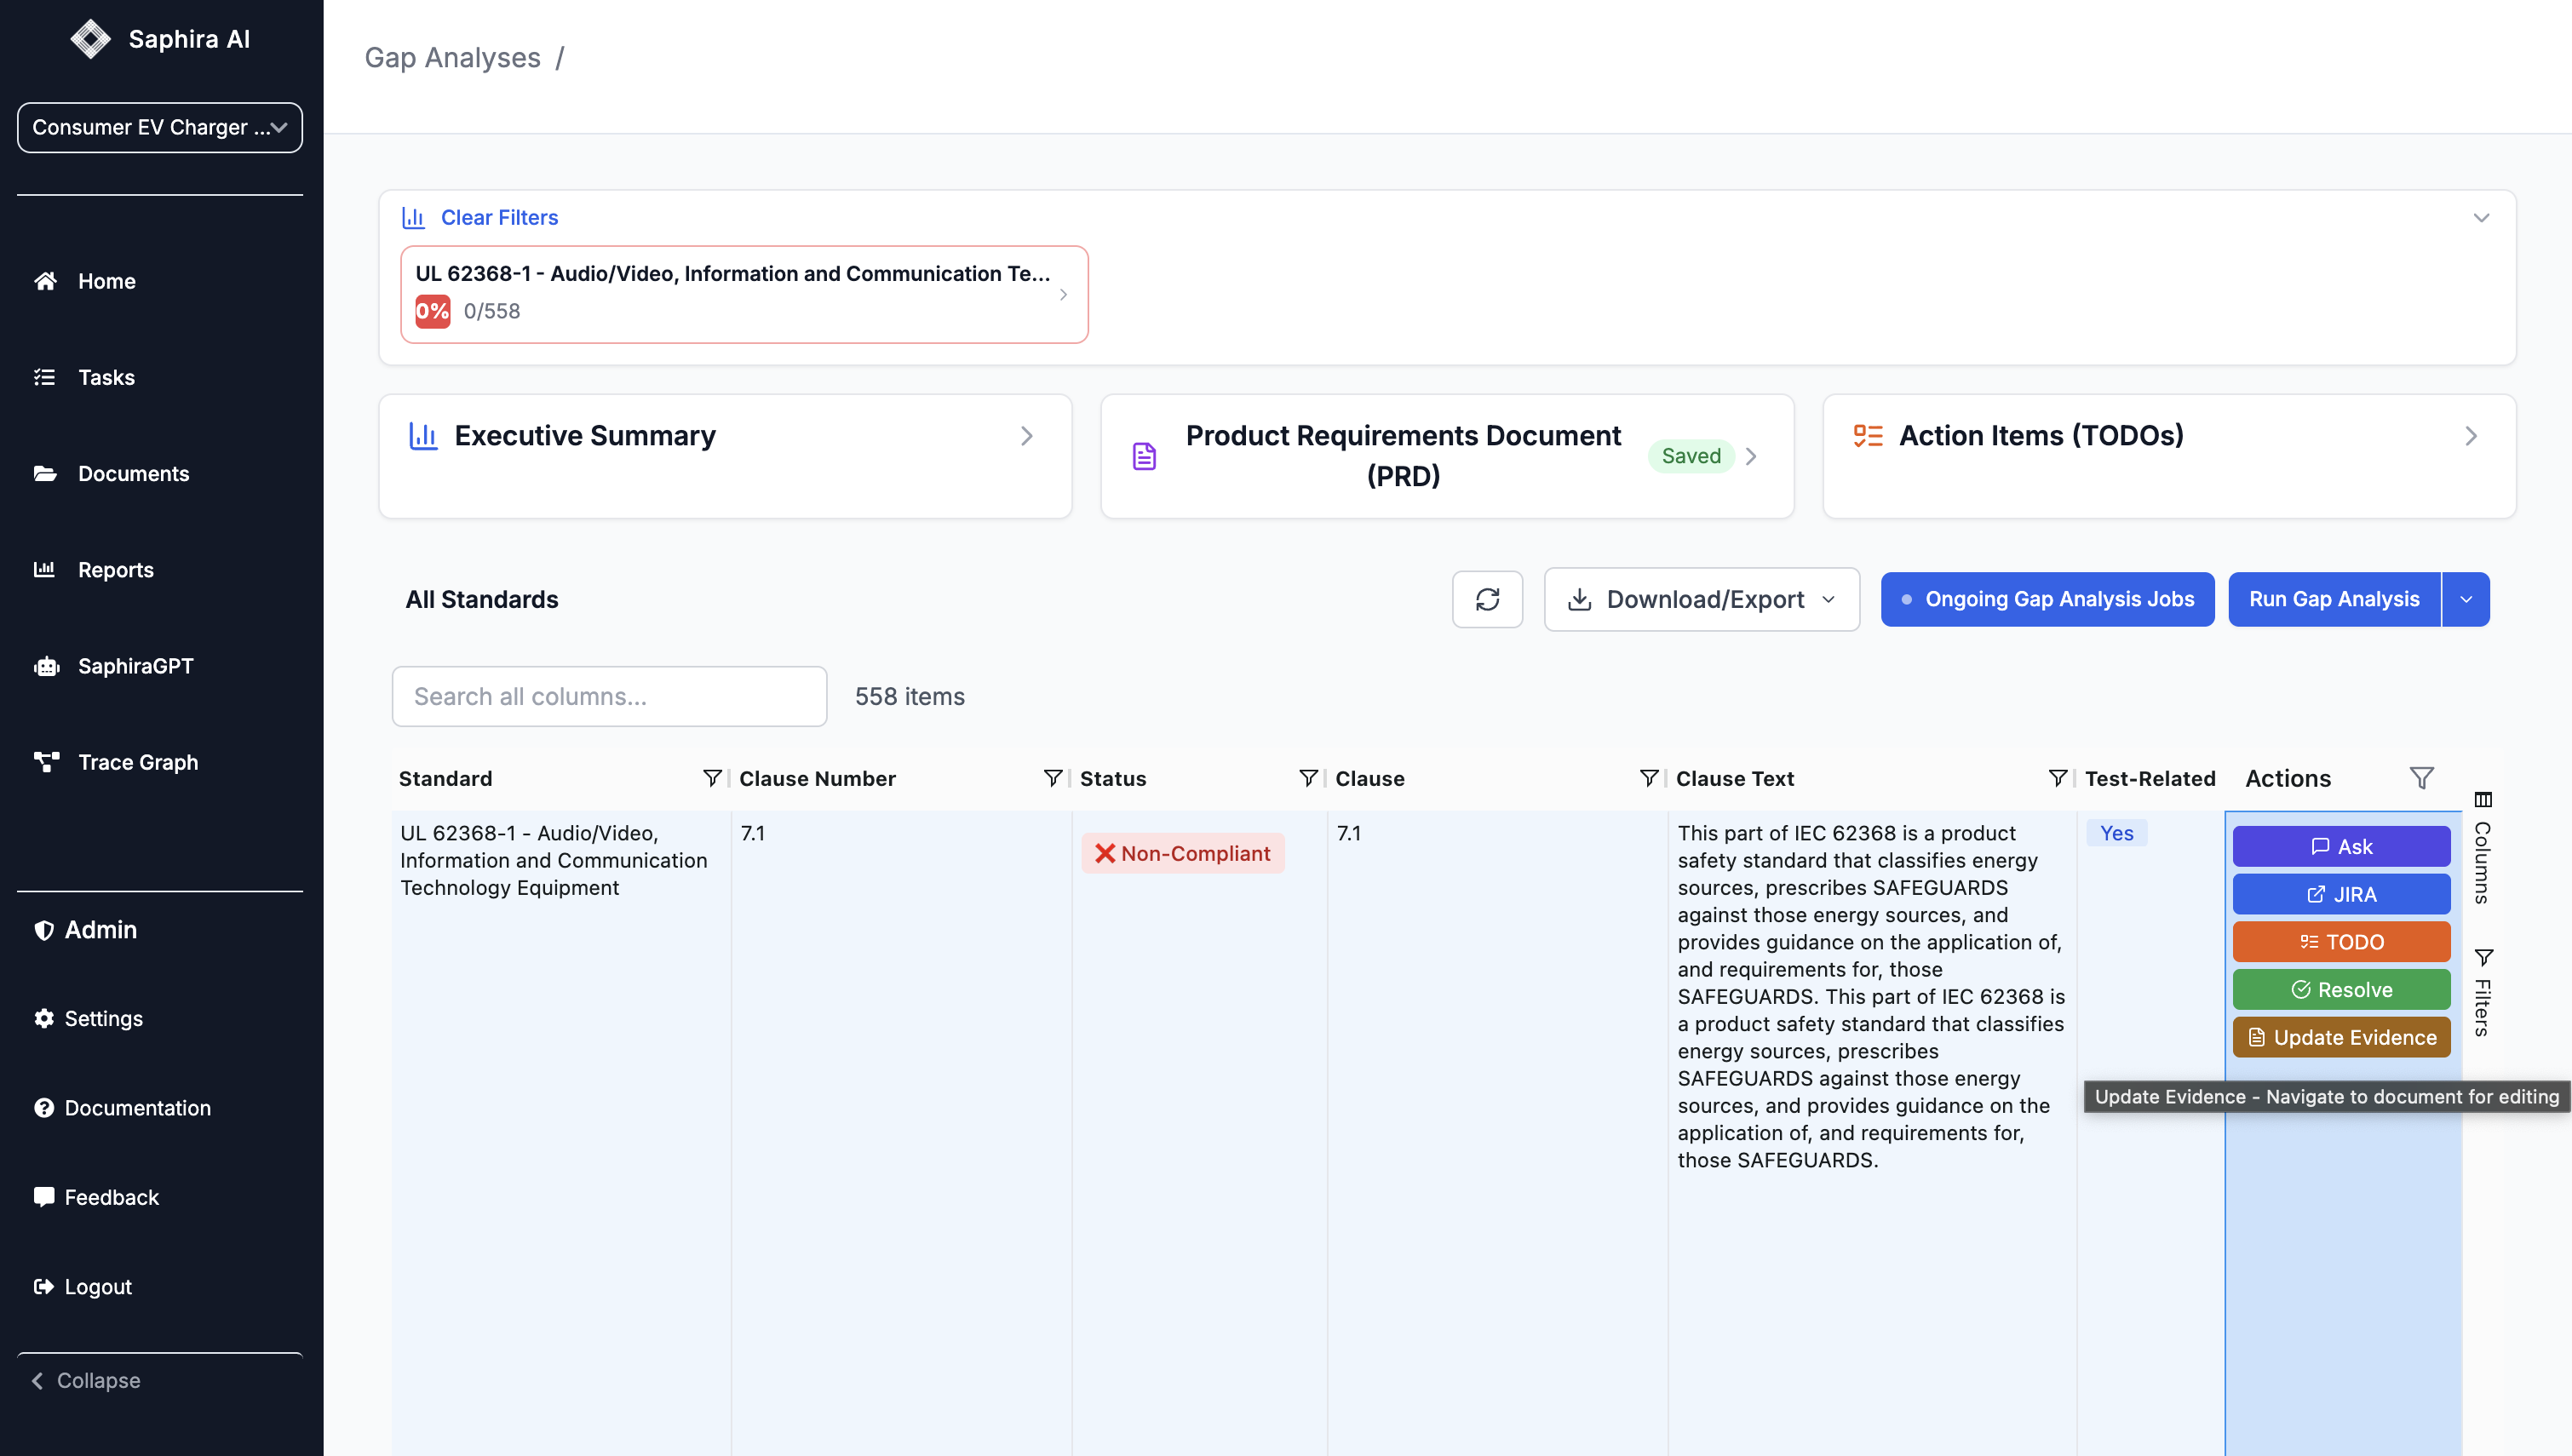Click the Search all columns field

(x=609, y=696)
